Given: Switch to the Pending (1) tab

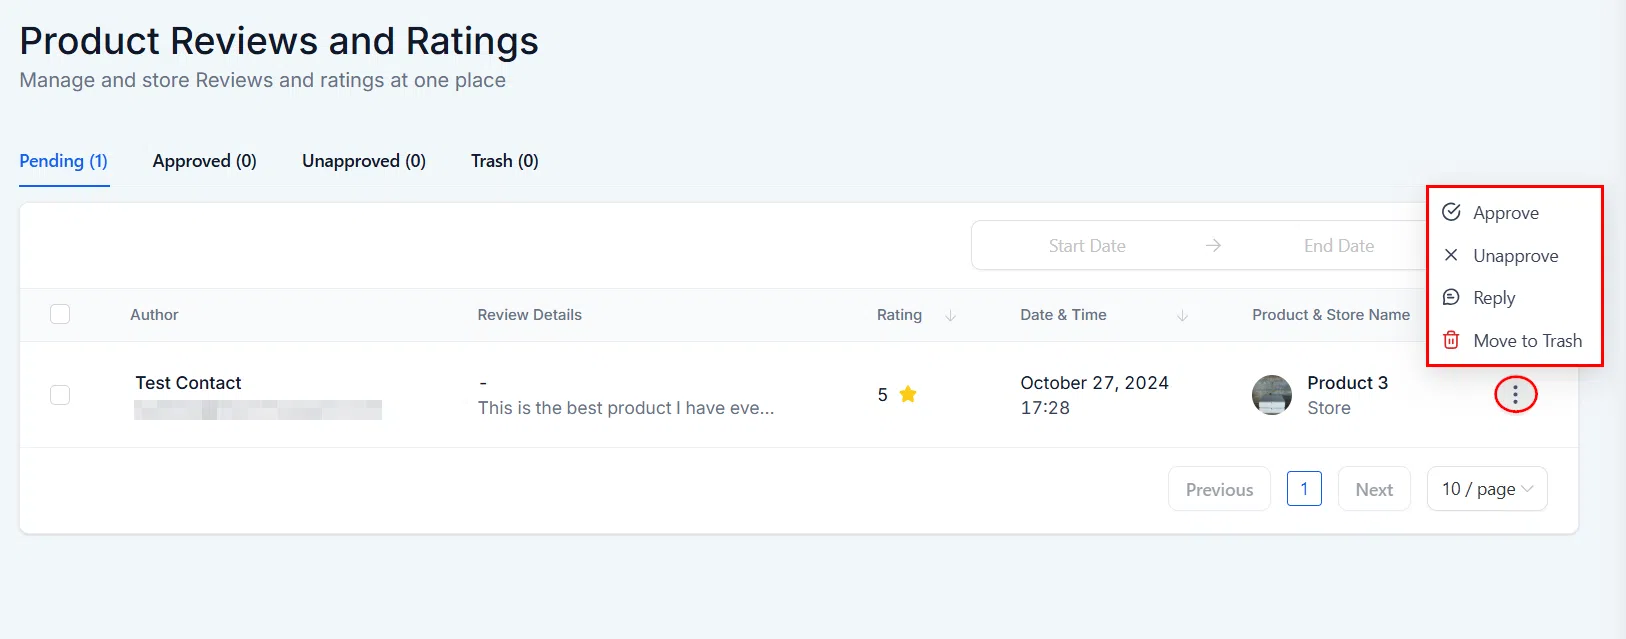Looking at the screenshot, I should (64, 161).
